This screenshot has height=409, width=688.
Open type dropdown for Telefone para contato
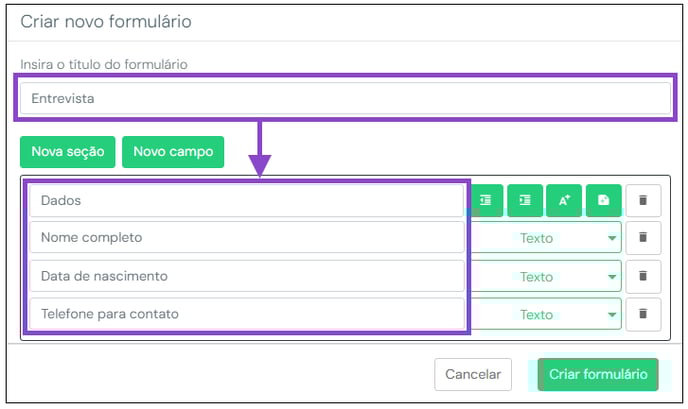546,314
